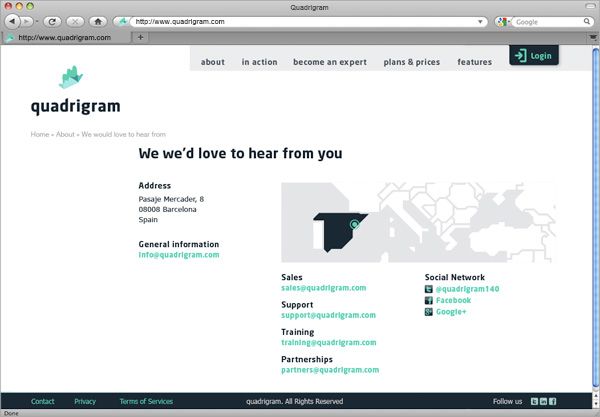Click the quadrigram wordmark text
The width and height of the screenshot is (600, 417).
pos(75,106)
